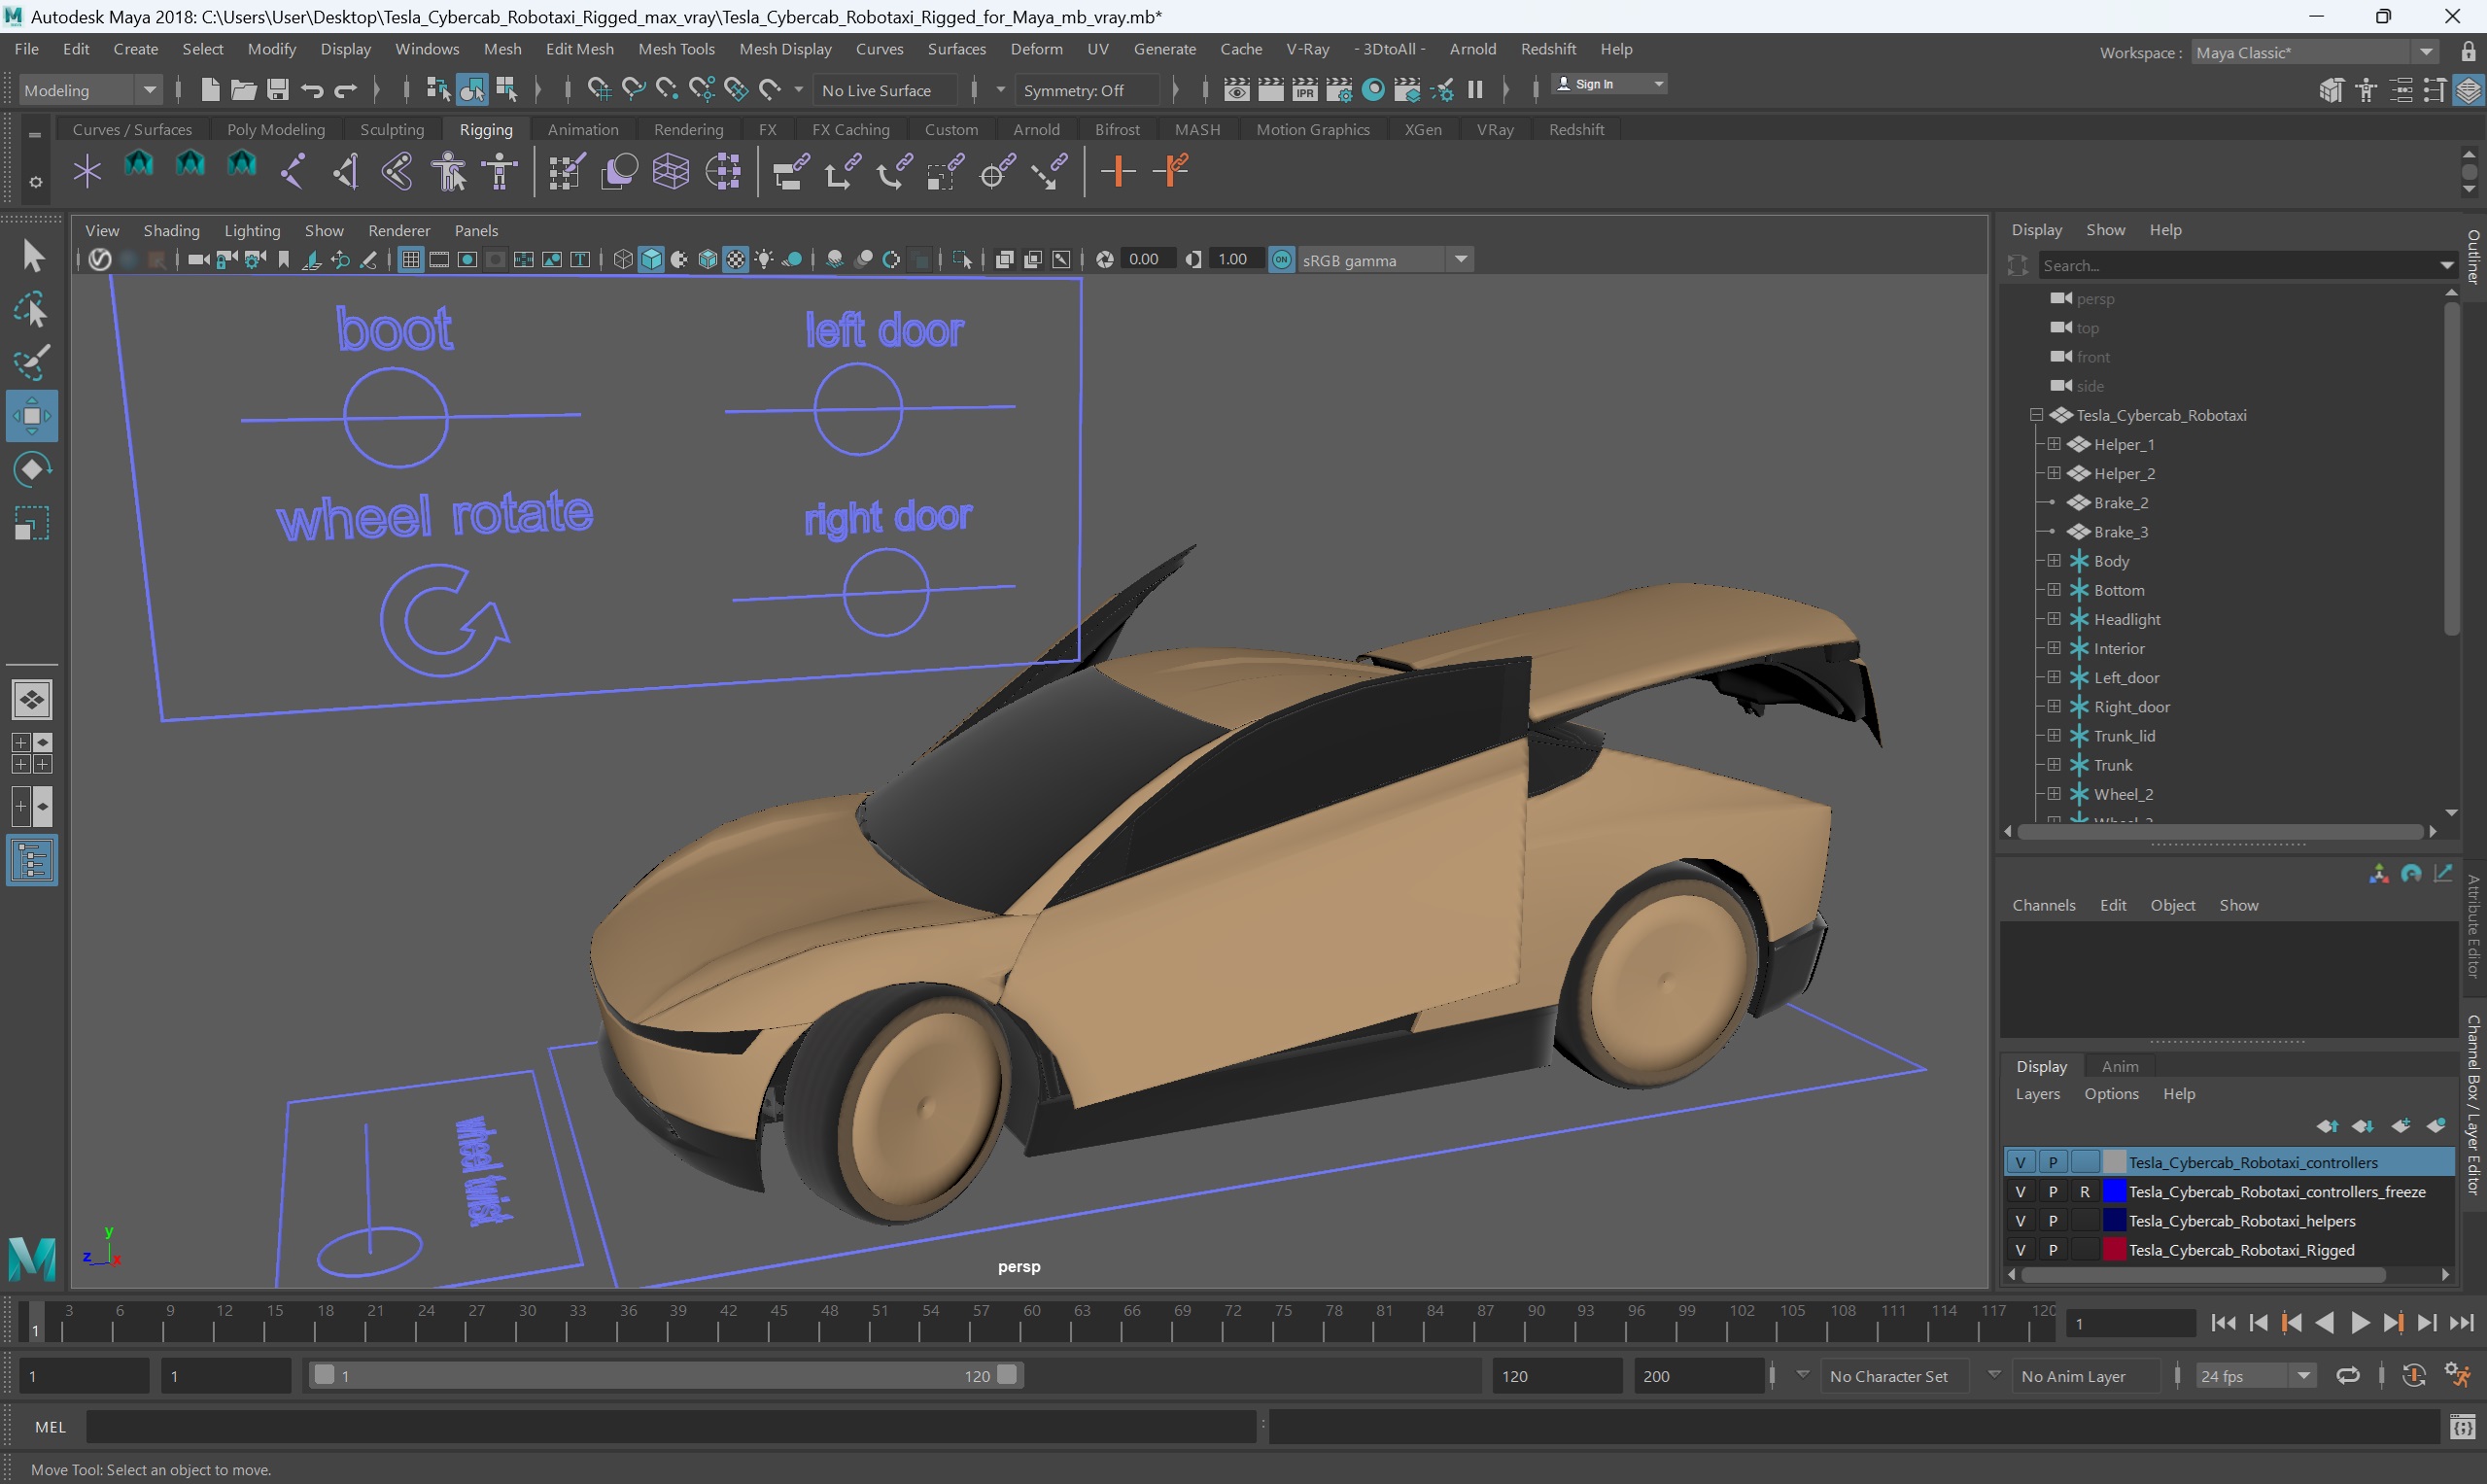Activate the Select tool arrow
This screenshot has height=1484, width=2487.
[32, 256]
